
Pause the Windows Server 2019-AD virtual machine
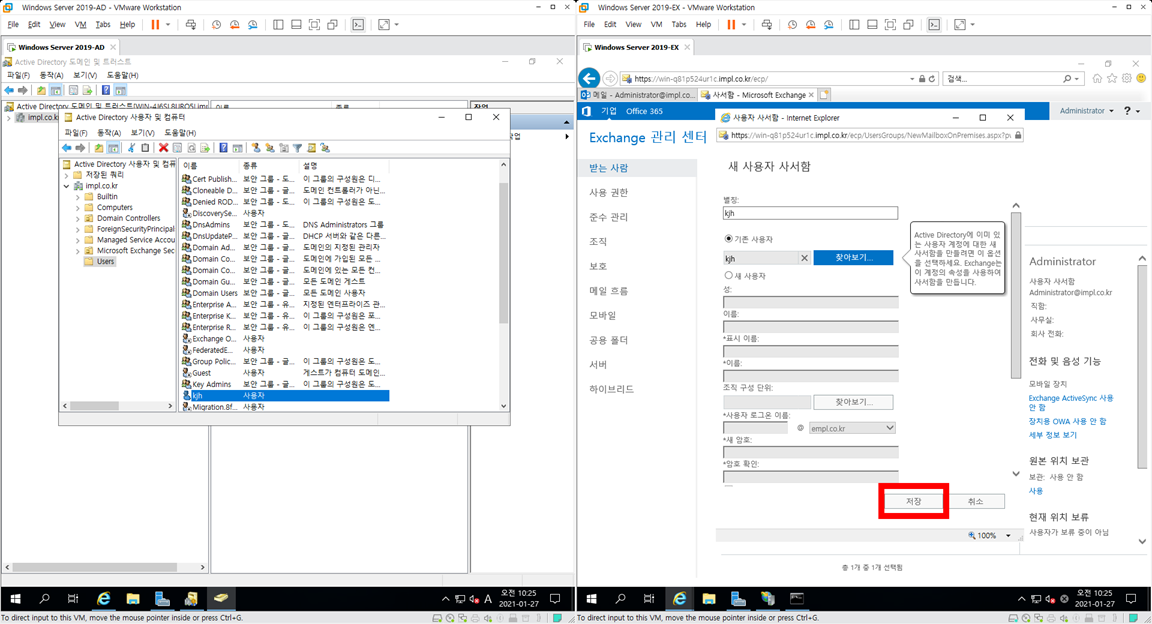[155, 24]
